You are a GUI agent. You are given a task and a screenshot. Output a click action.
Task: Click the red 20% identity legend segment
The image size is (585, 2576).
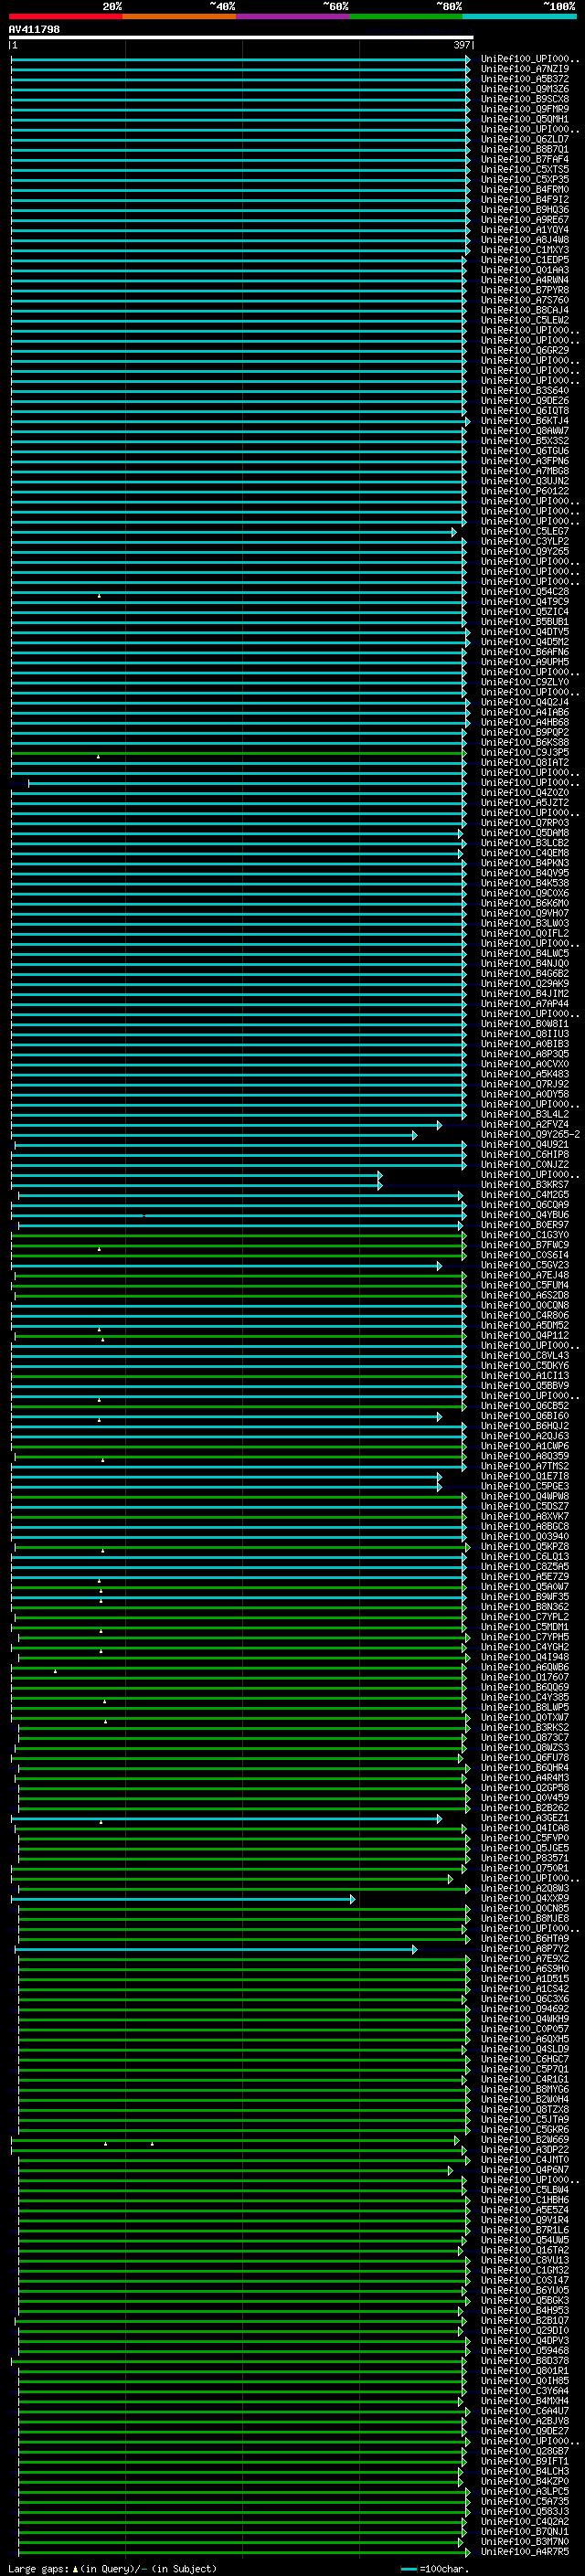65,16
